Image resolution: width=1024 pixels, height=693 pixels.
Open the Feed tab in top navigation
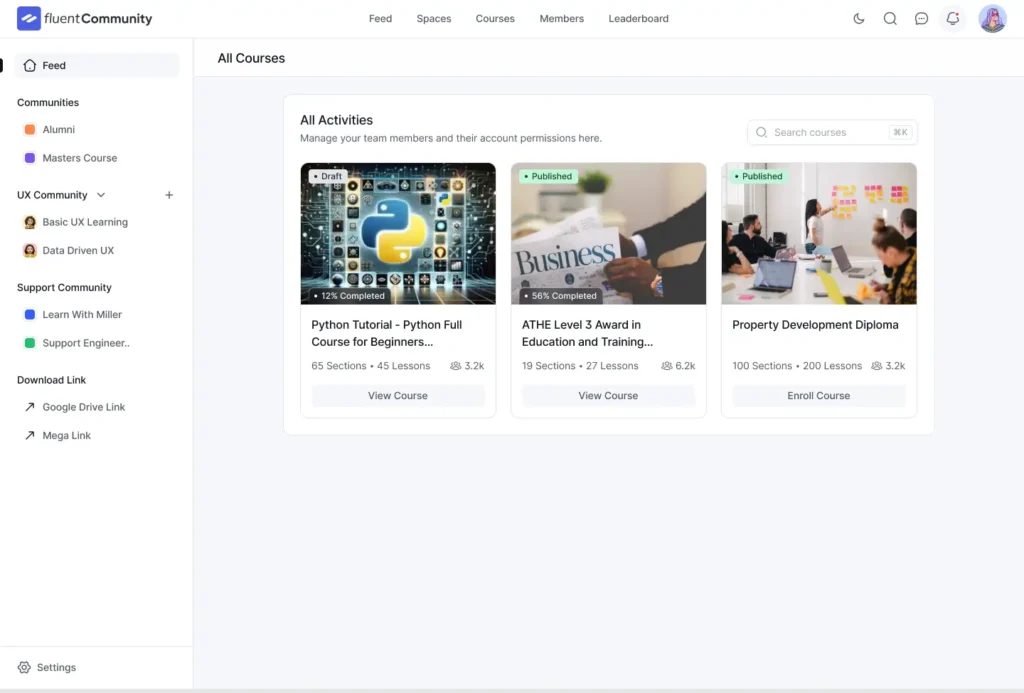point(380,18)
